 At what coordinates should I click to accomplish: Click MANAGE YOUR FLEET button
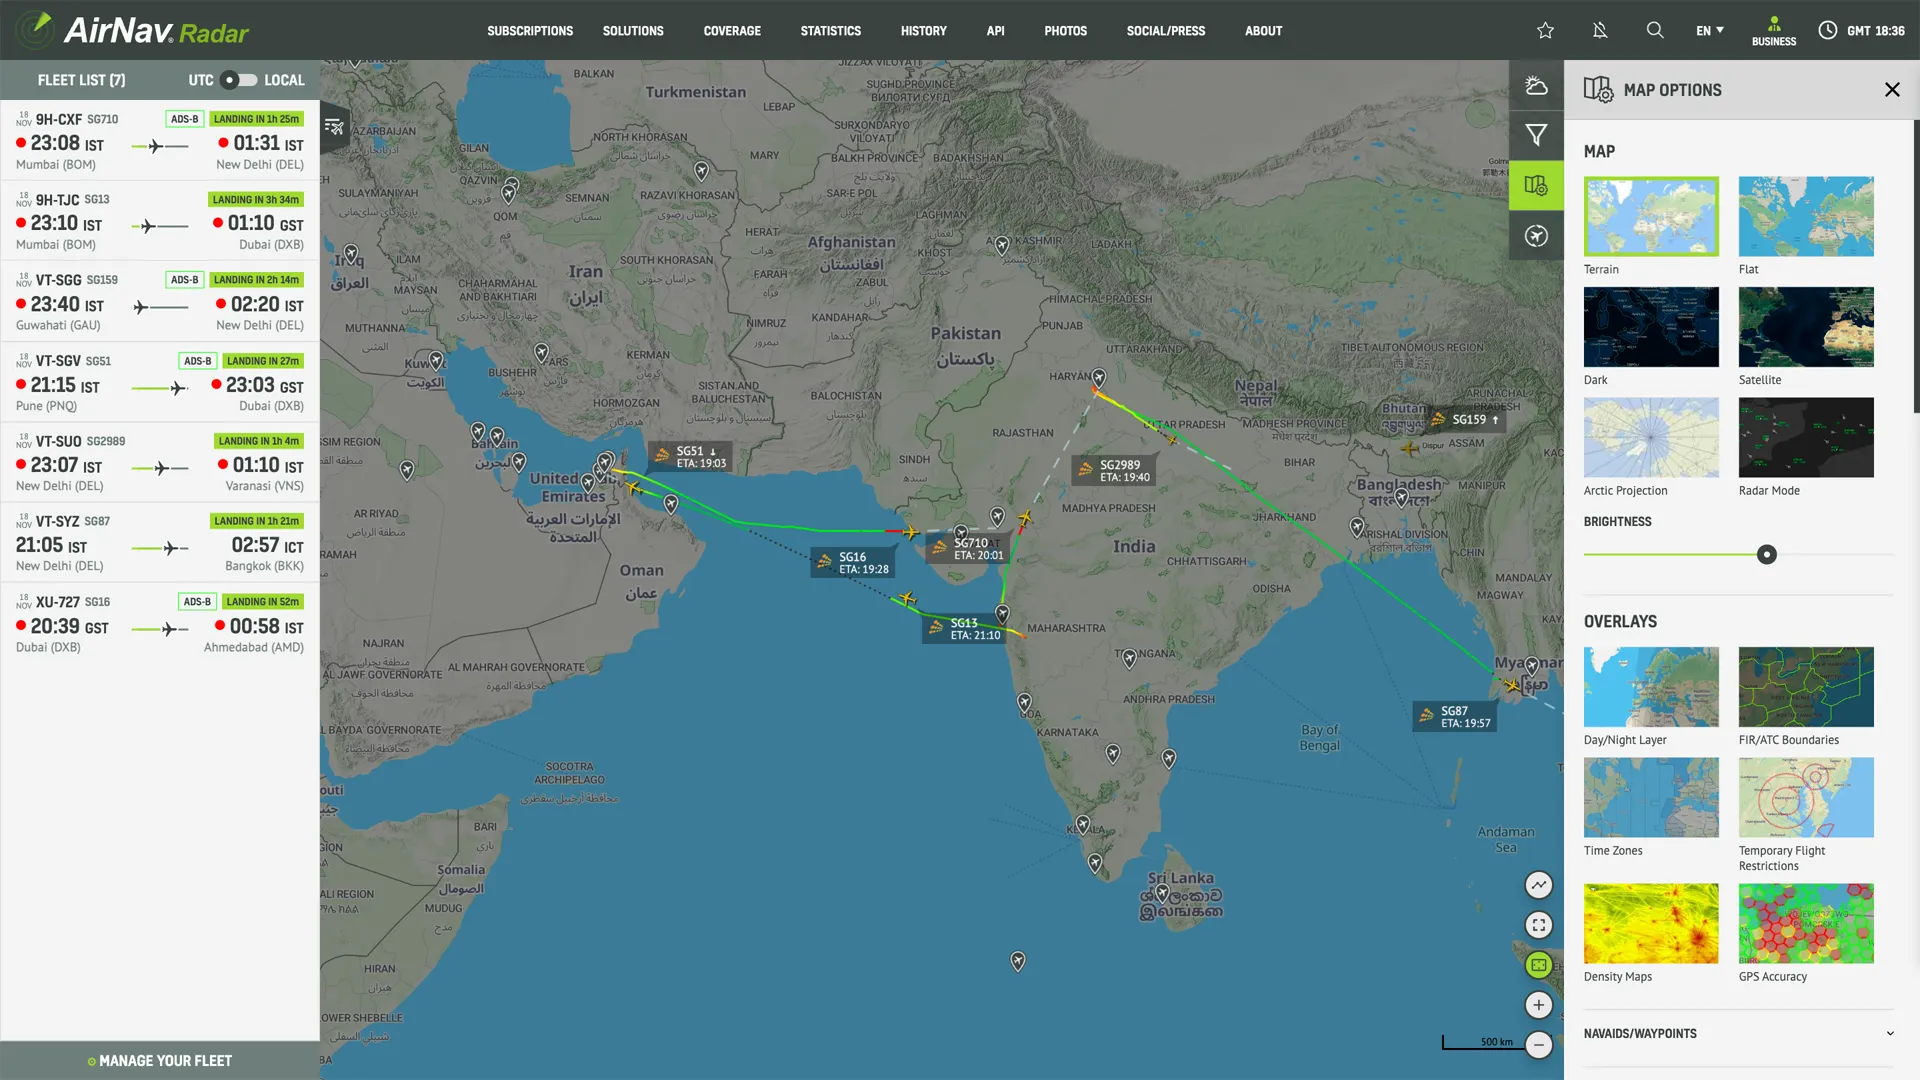tap(160, 1061)
